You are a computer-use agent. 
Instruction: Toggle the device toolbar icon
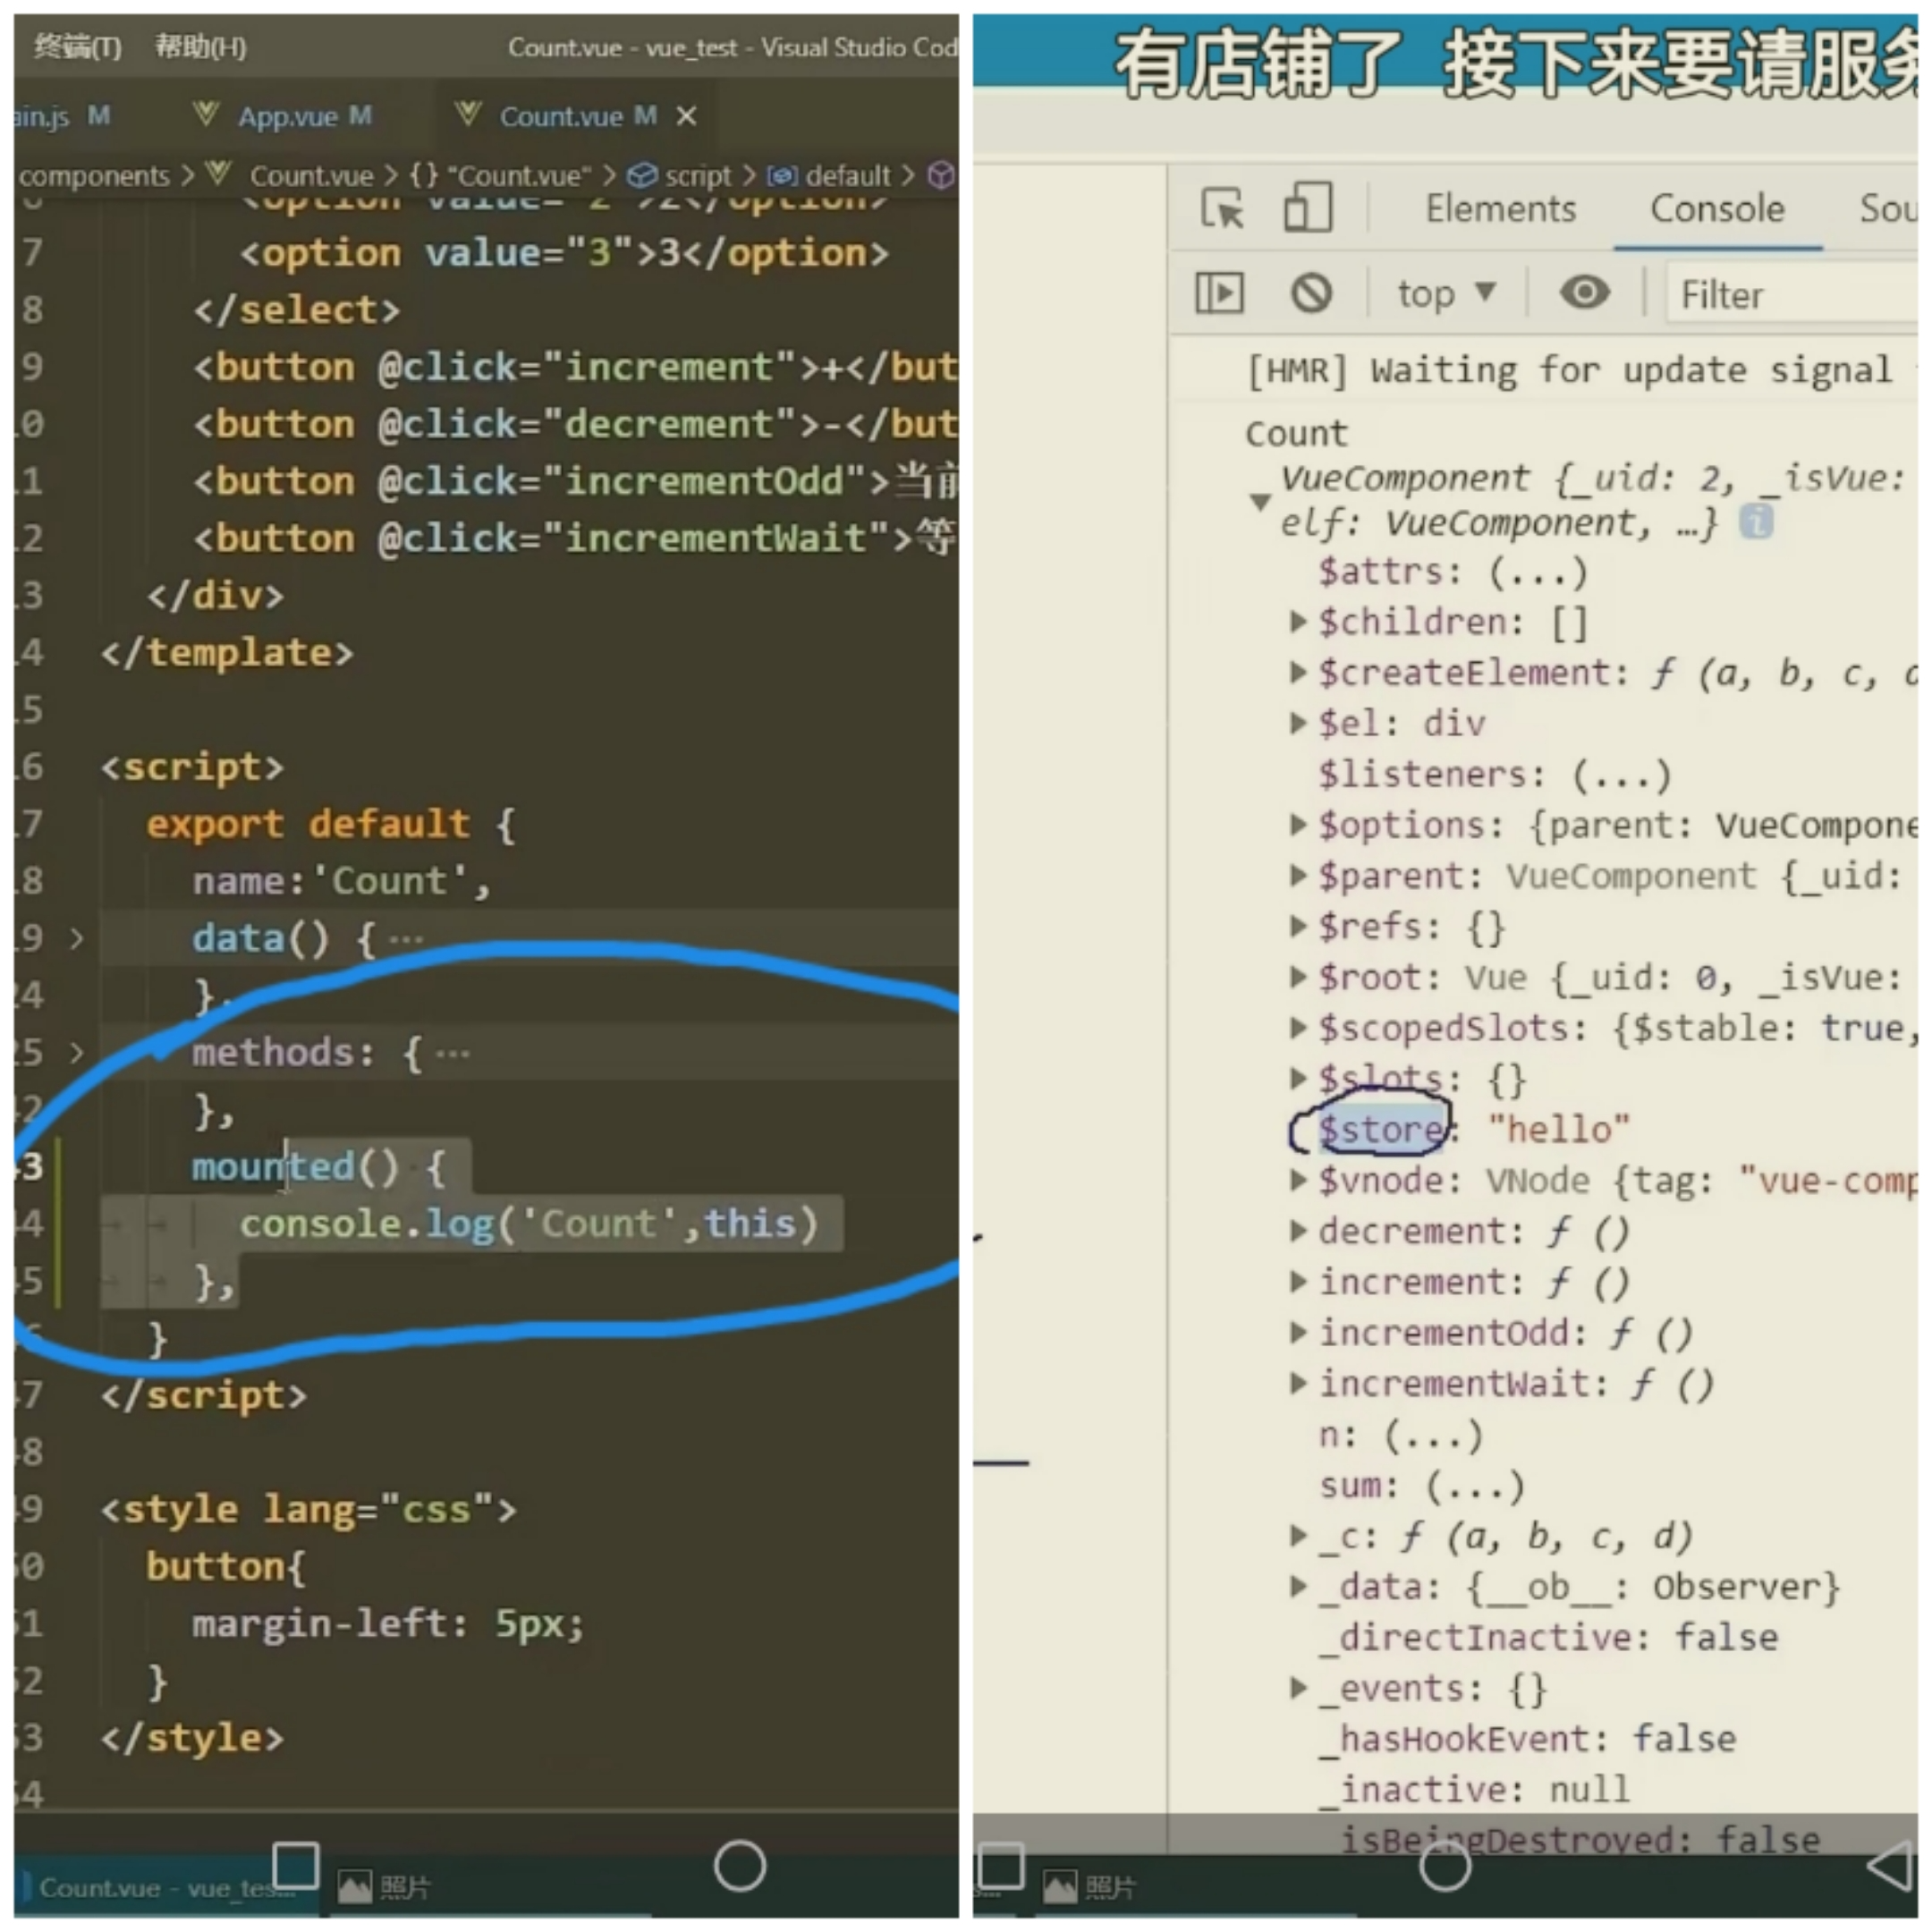(1306, 208)
